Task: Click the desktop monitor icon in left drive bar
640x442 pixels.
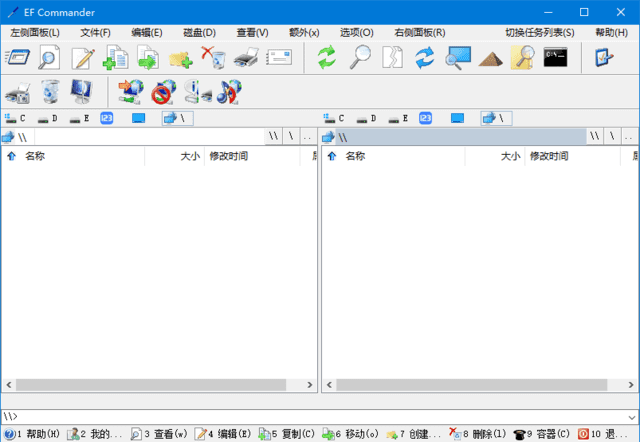Action: [138, 118]
